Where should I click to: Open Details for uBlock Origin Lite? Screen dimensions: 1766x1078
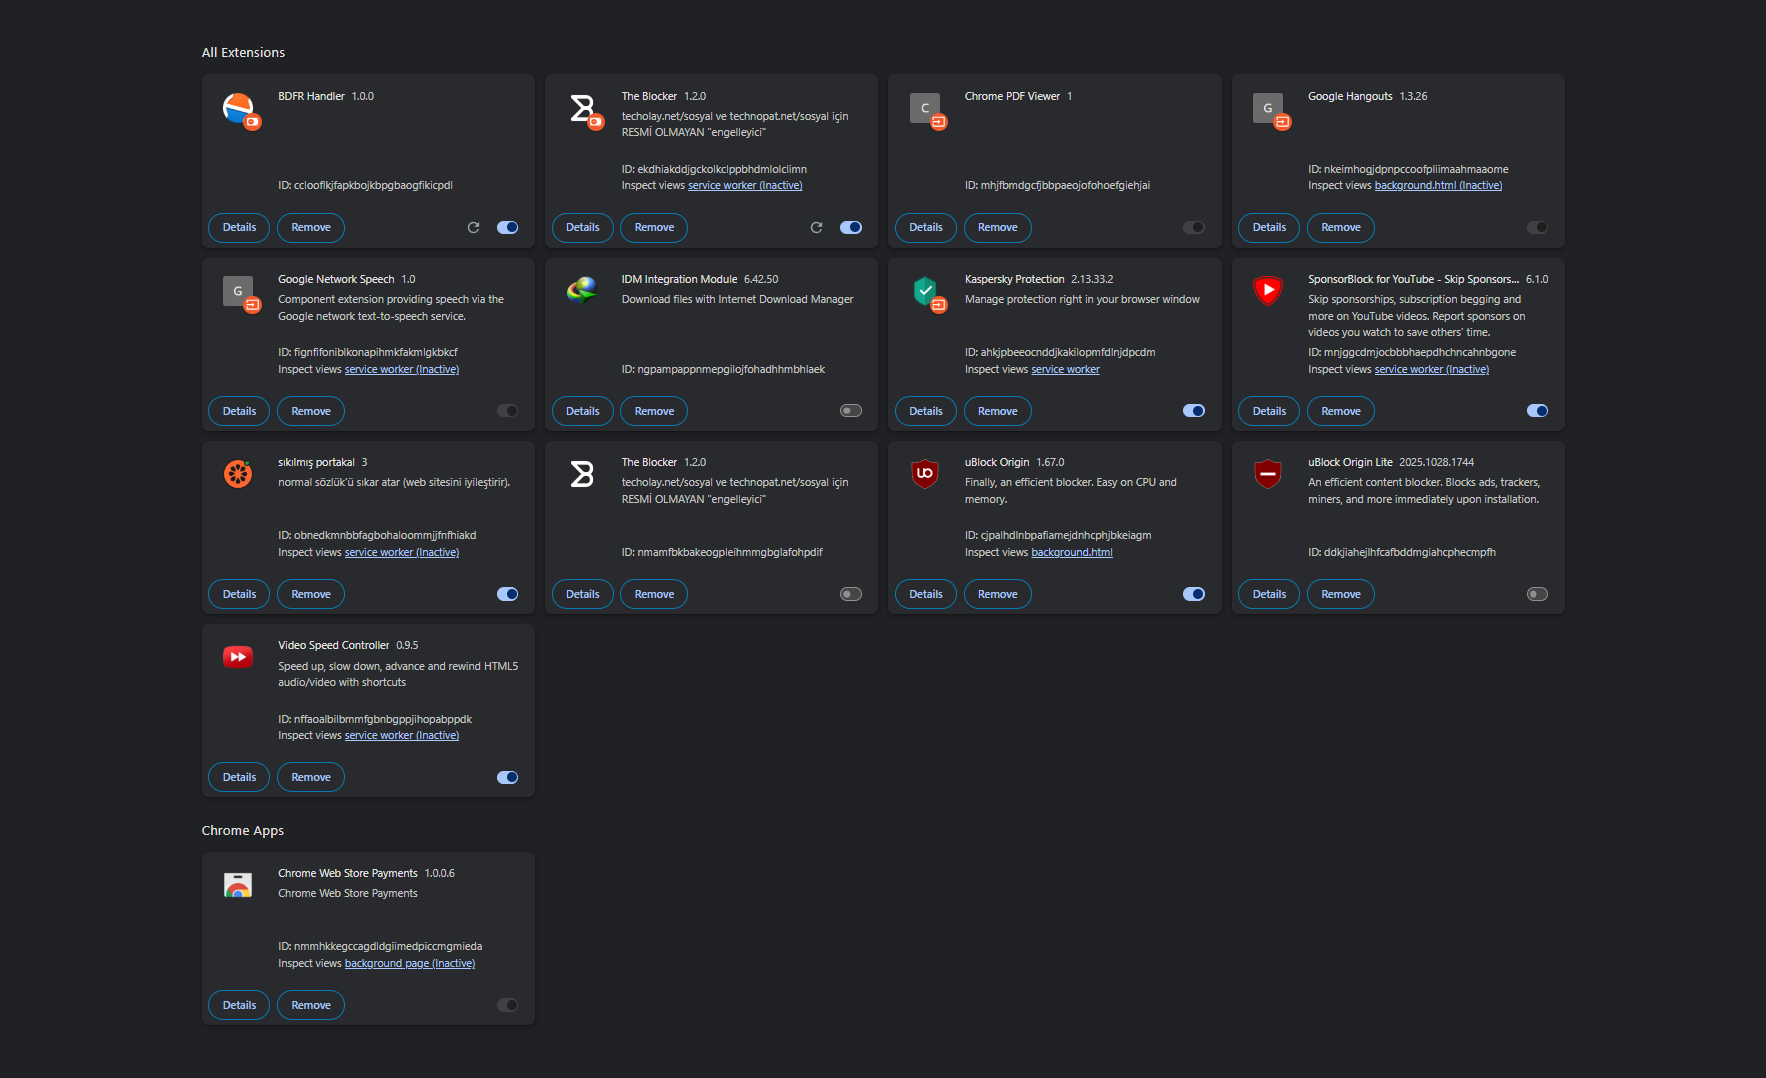click(x=1269, y=594)
